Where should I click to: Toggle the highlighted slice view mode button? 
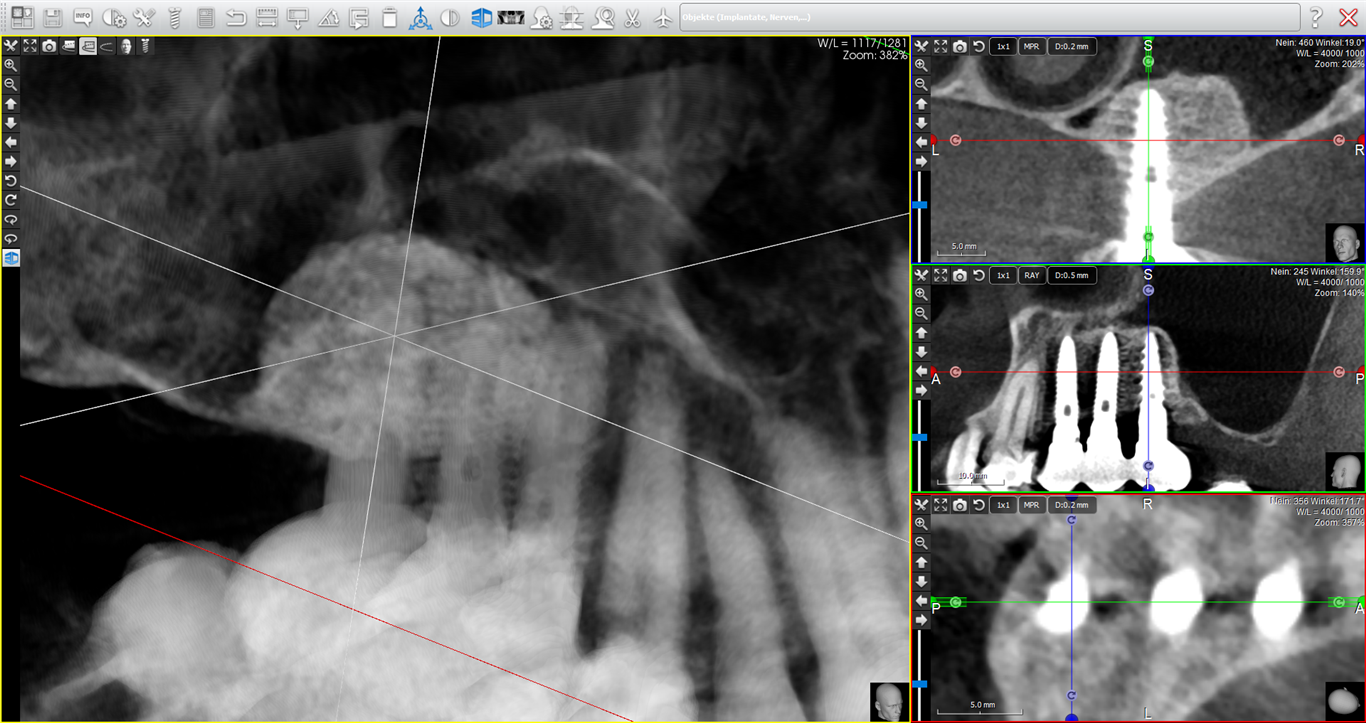pos(88,46)
